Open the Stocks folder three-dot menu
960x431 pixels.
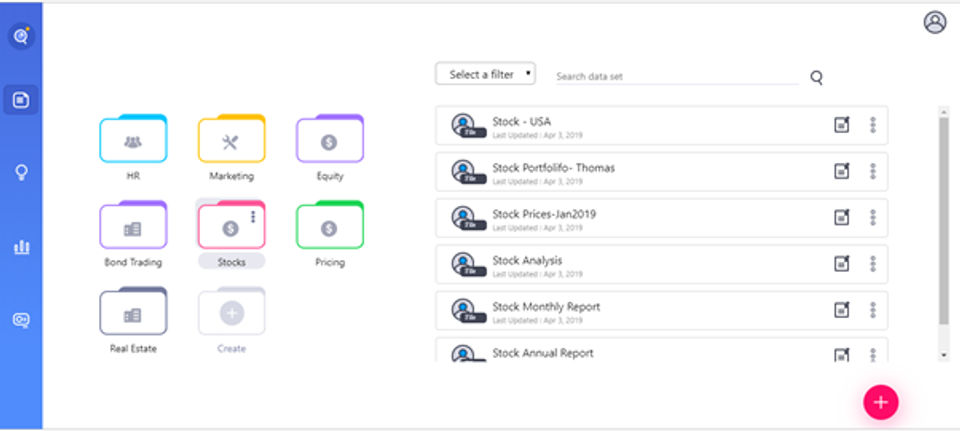pyautogui.click(x=253, y=217)
